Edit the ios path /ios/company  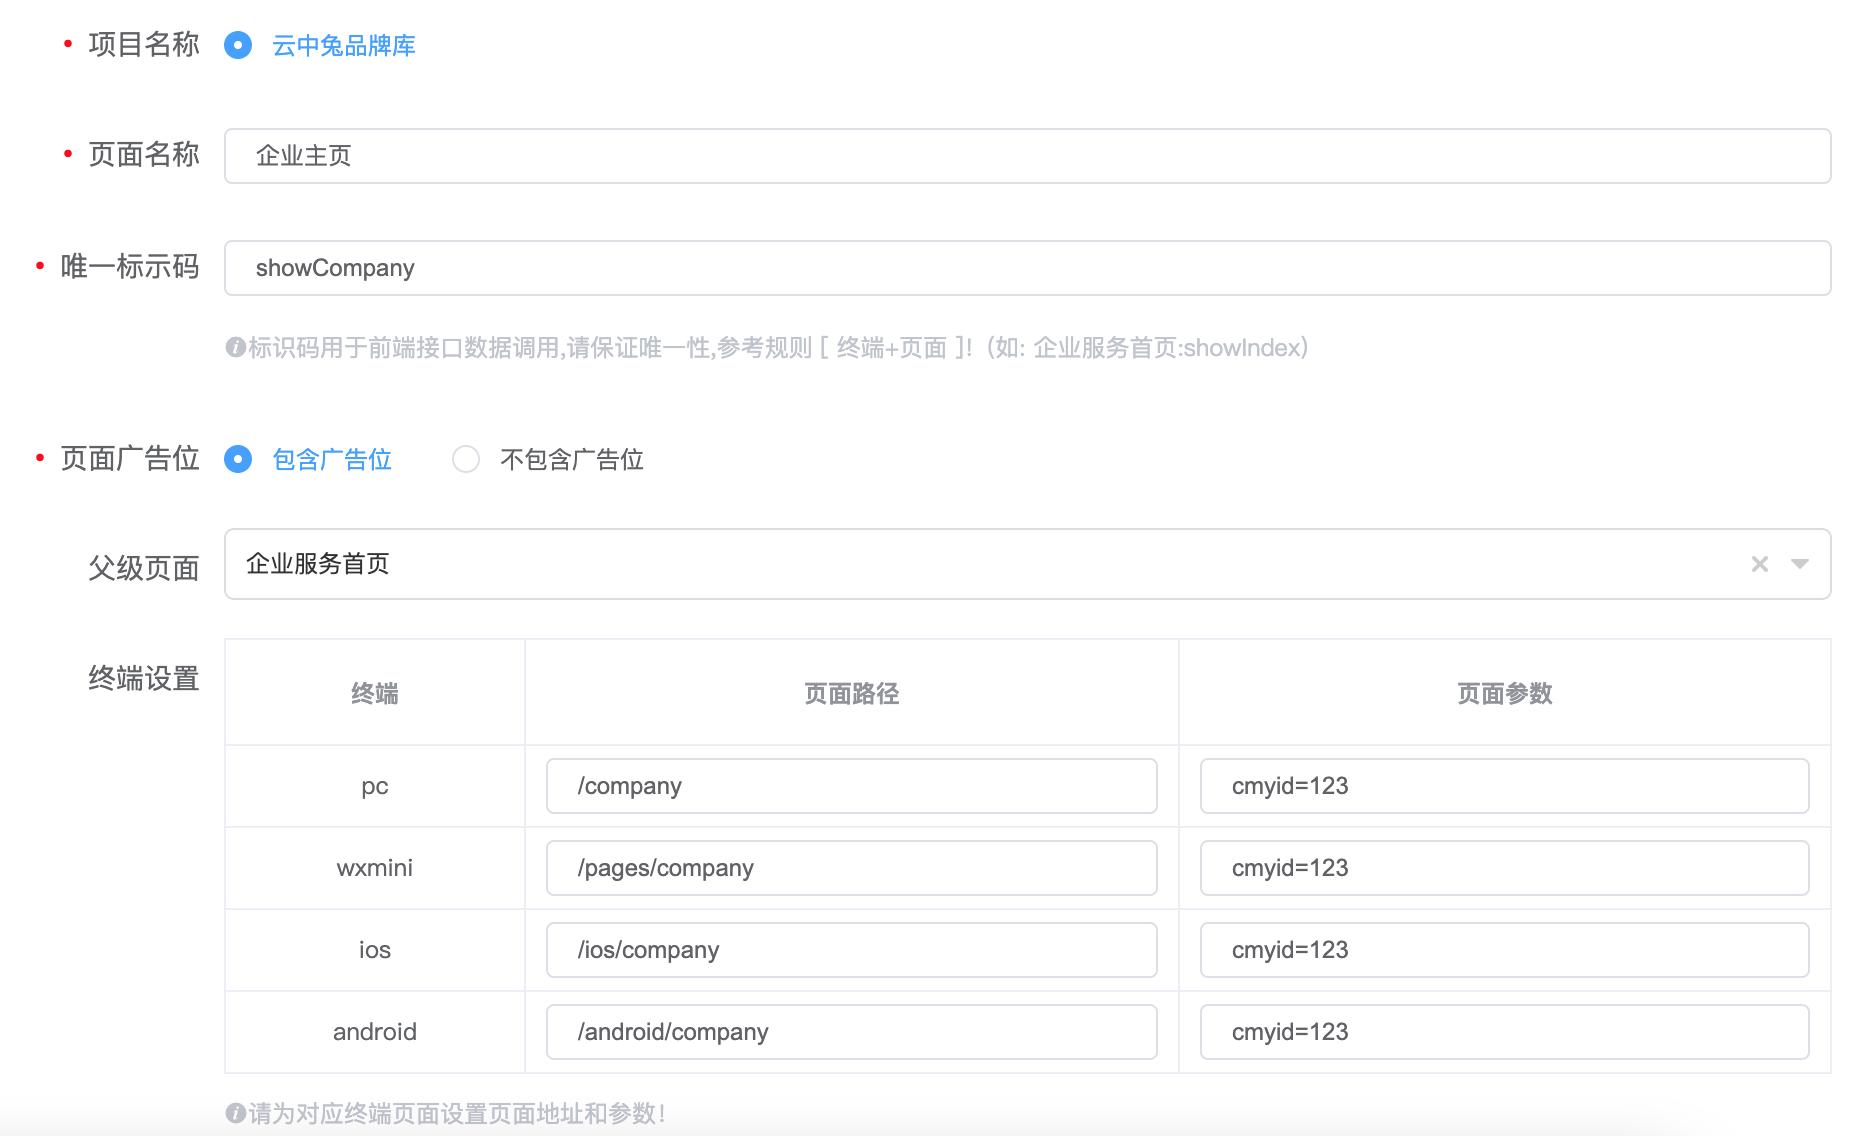click(850, 950)
